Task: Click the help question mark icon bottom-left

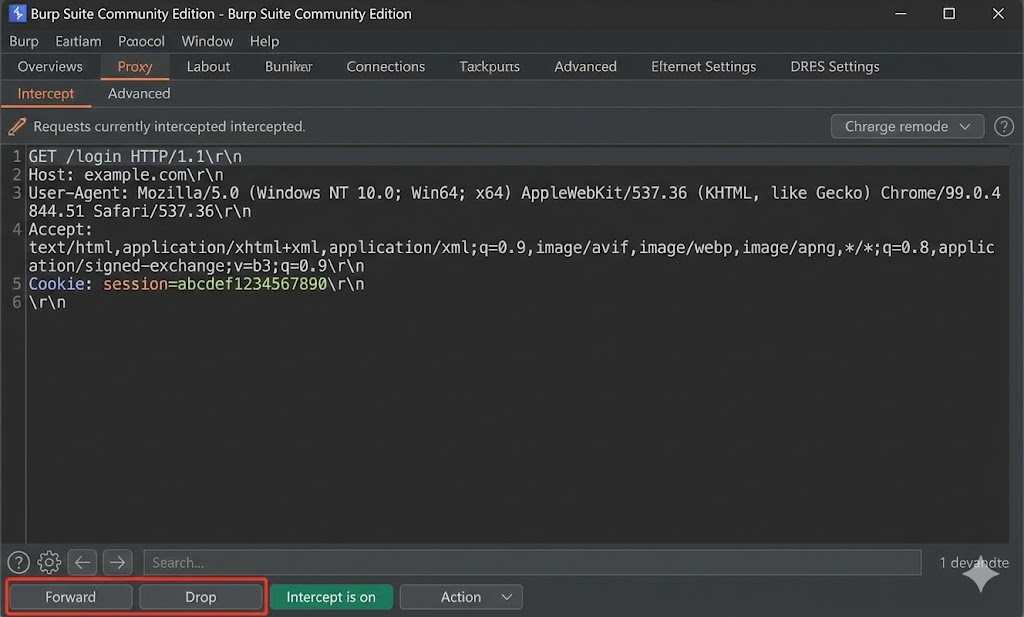Action: pos(18,562)
